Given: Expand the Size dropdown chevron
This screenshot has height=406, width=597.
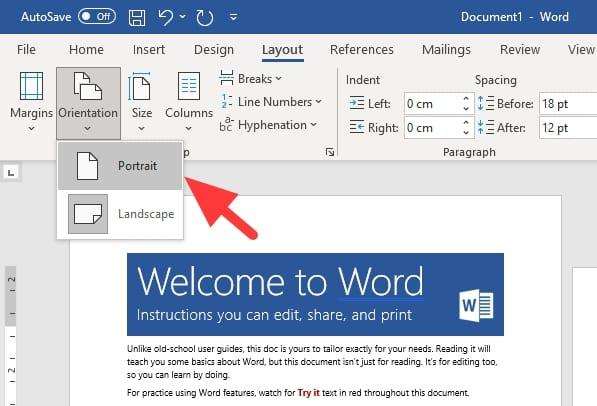Looking at the screenshot, I should 141,129.
